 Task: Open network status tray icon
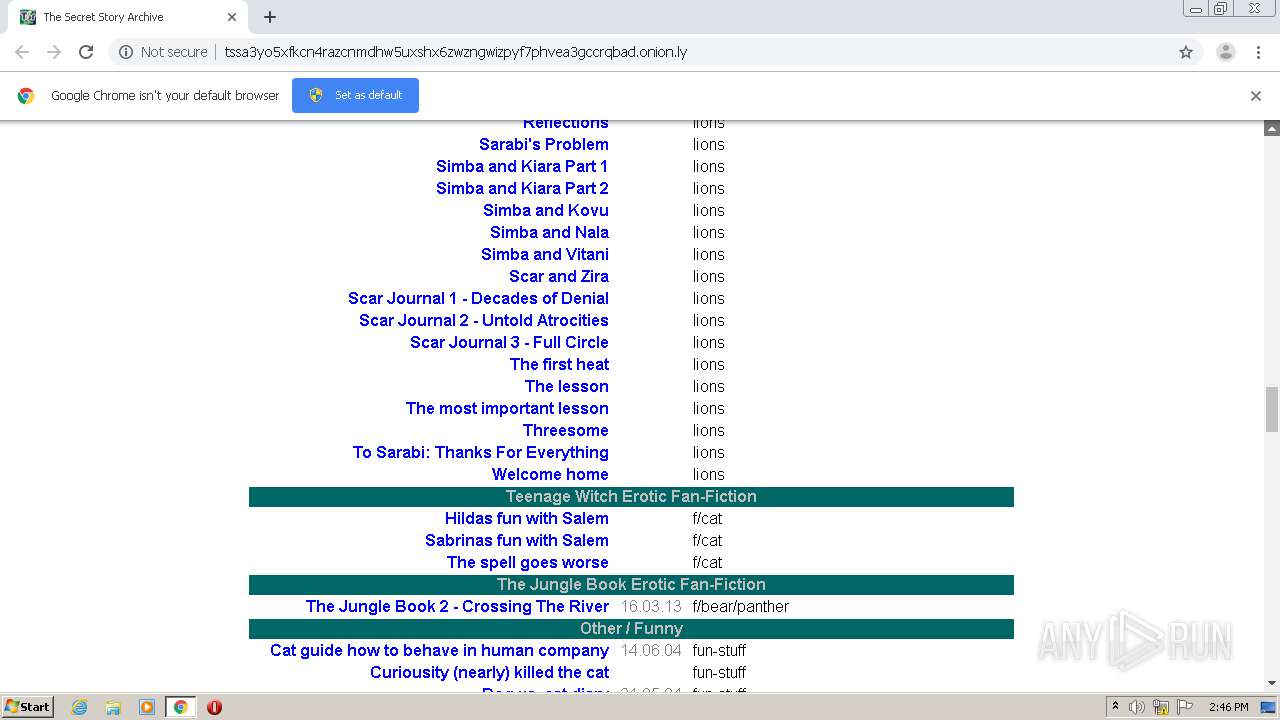point(1161,707)
